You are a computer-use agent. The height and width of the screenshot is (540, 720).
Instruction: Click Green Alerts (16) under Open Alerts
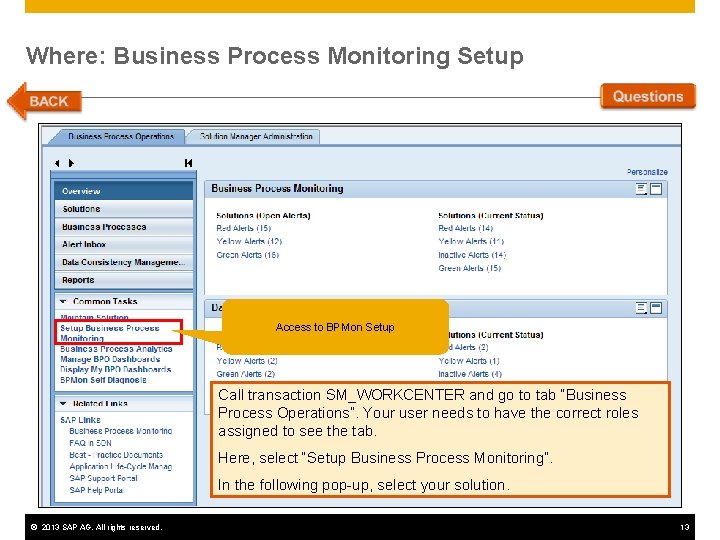248,255
